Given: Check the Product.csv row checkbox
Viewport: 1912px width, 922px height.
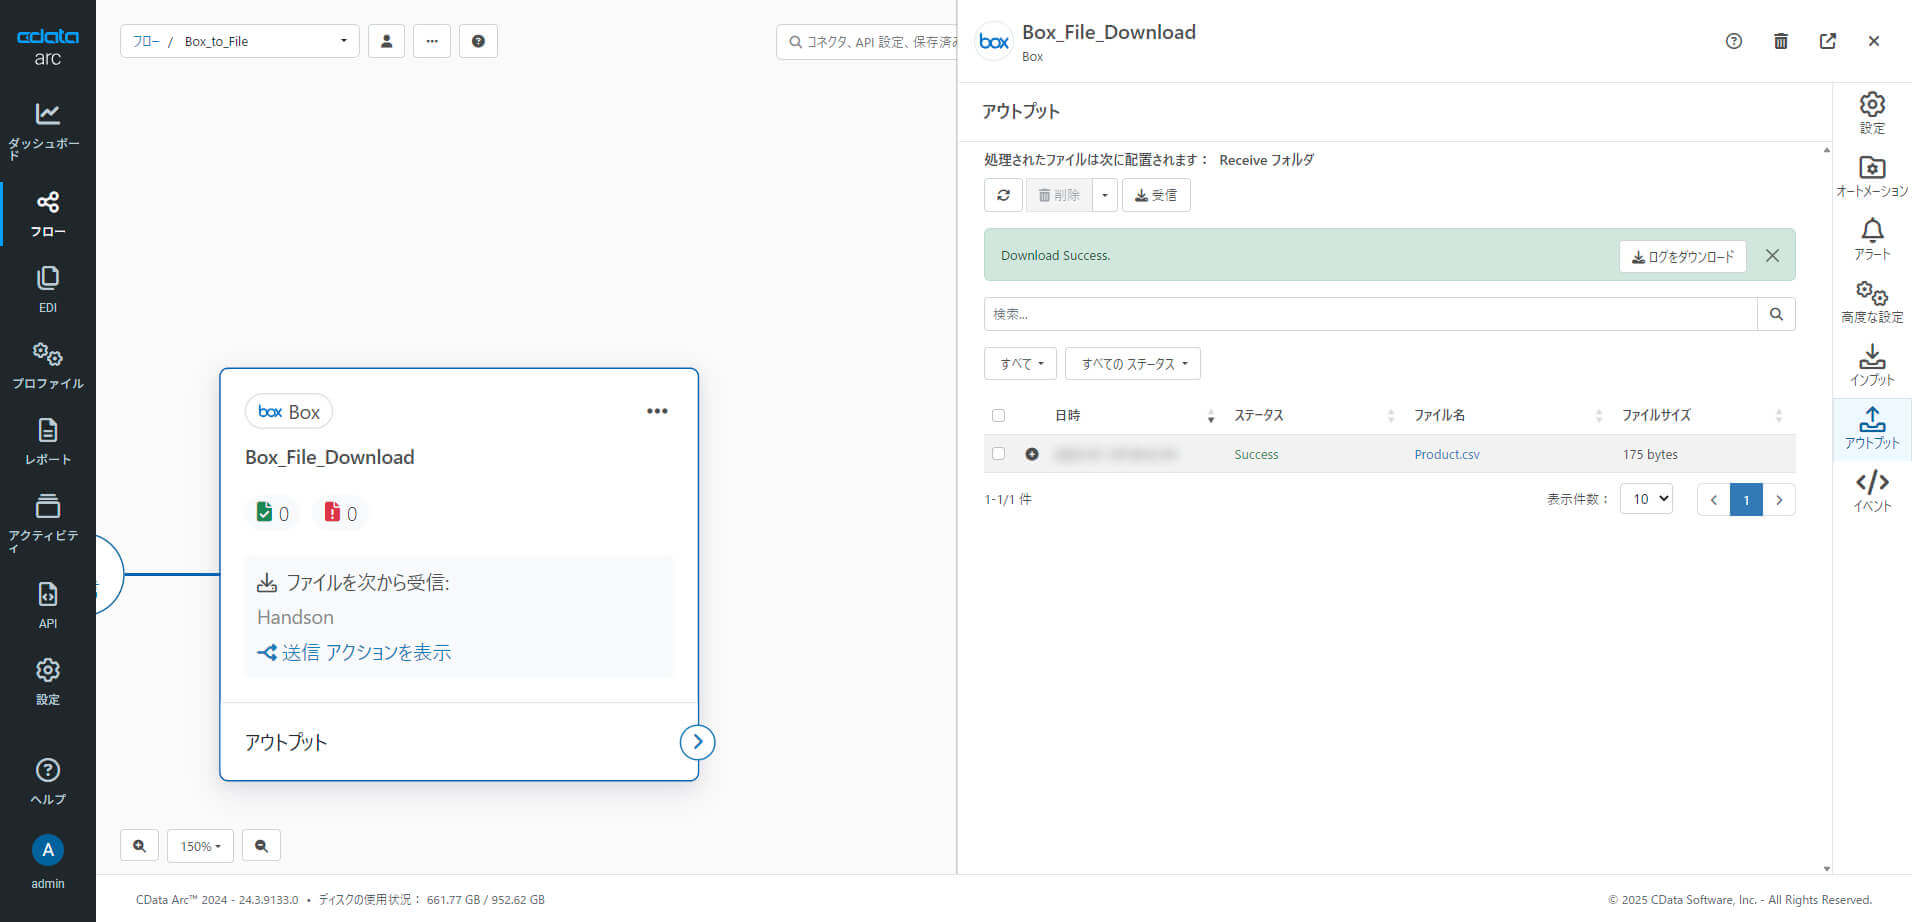Looking at the screenshot, I should (998, 454).
